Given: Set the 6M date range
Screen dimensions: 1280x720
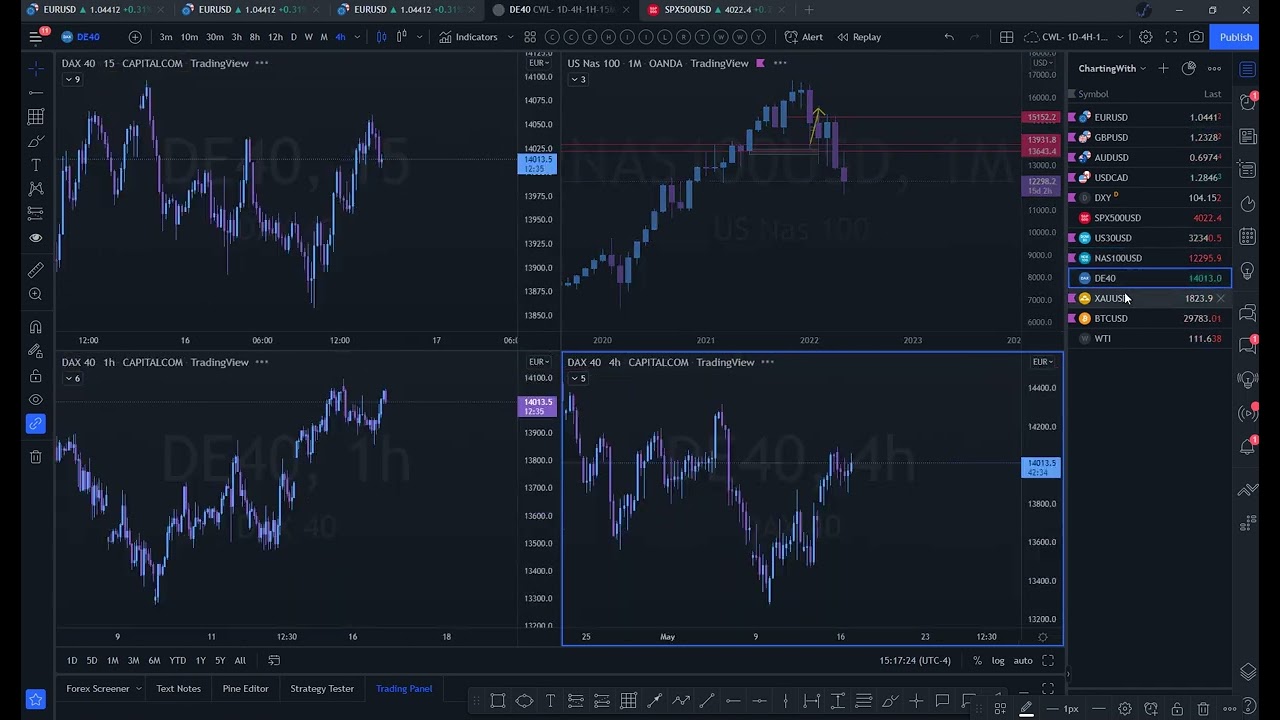Looking at the screenshot, I should point(154,660).
